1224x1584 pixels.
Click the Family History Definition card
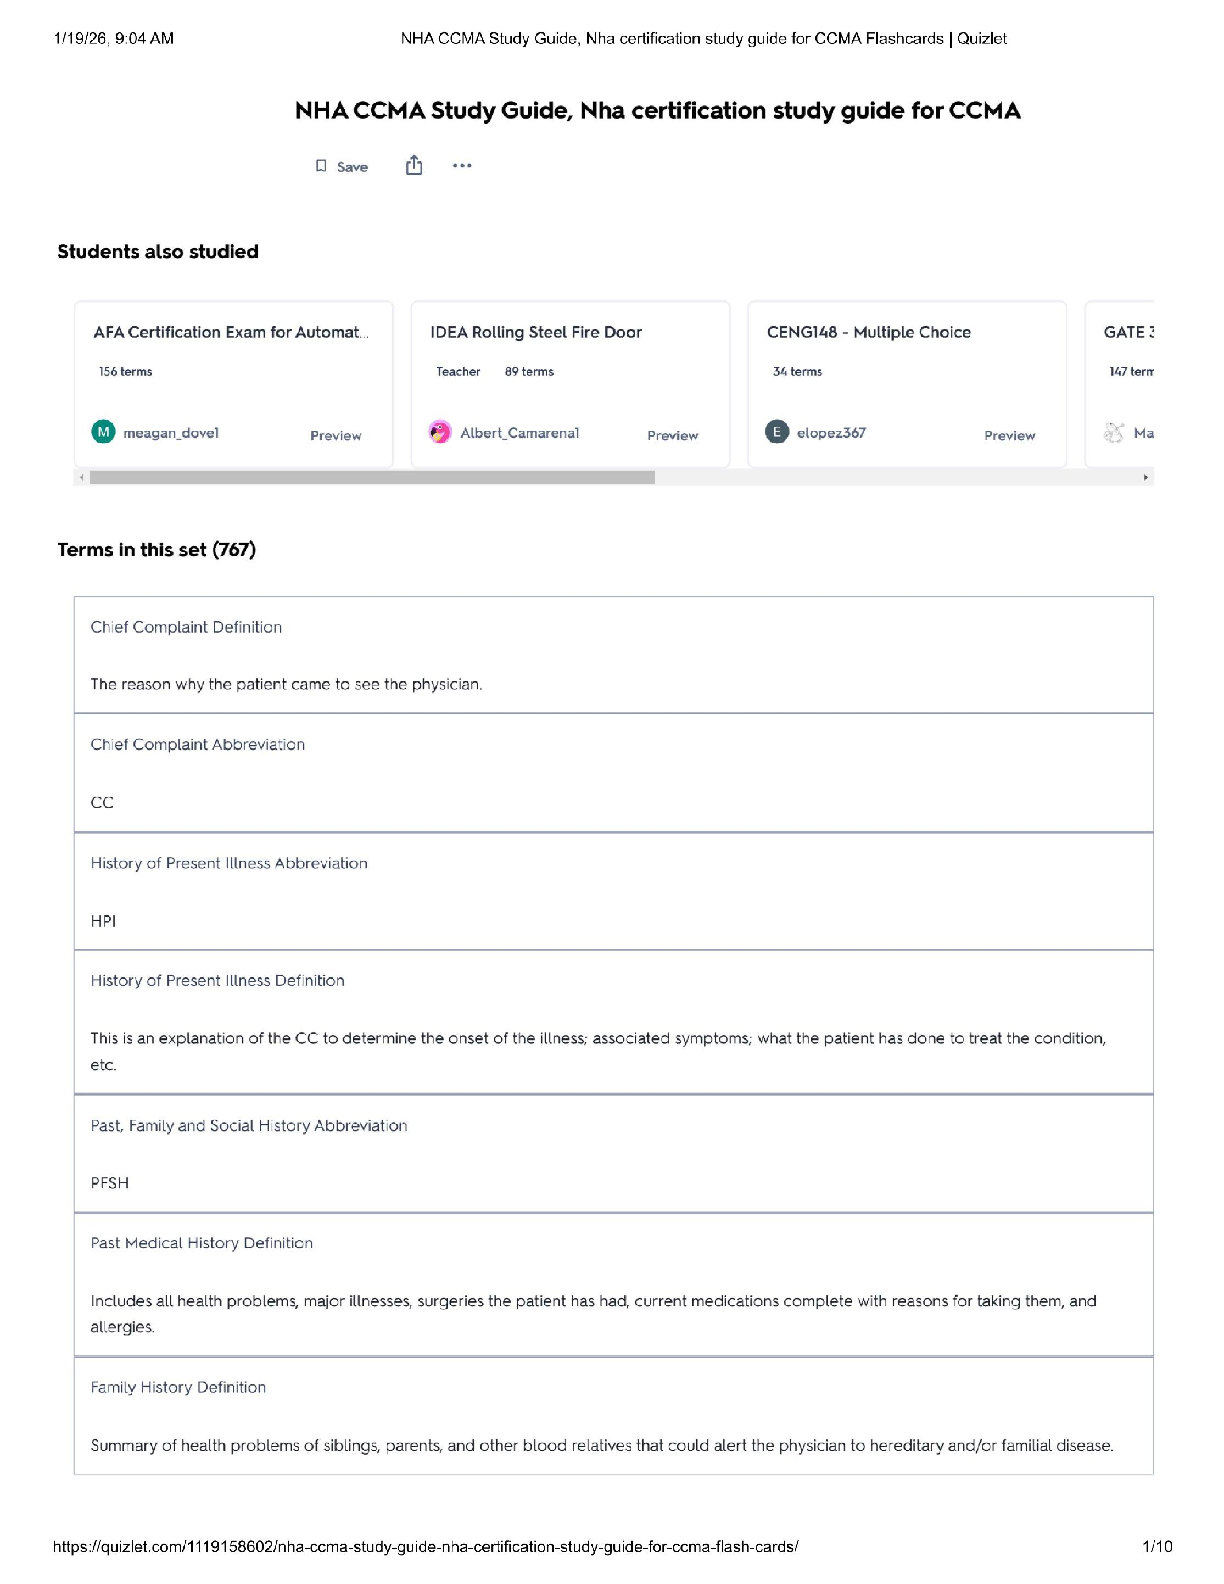(613, 1415)
